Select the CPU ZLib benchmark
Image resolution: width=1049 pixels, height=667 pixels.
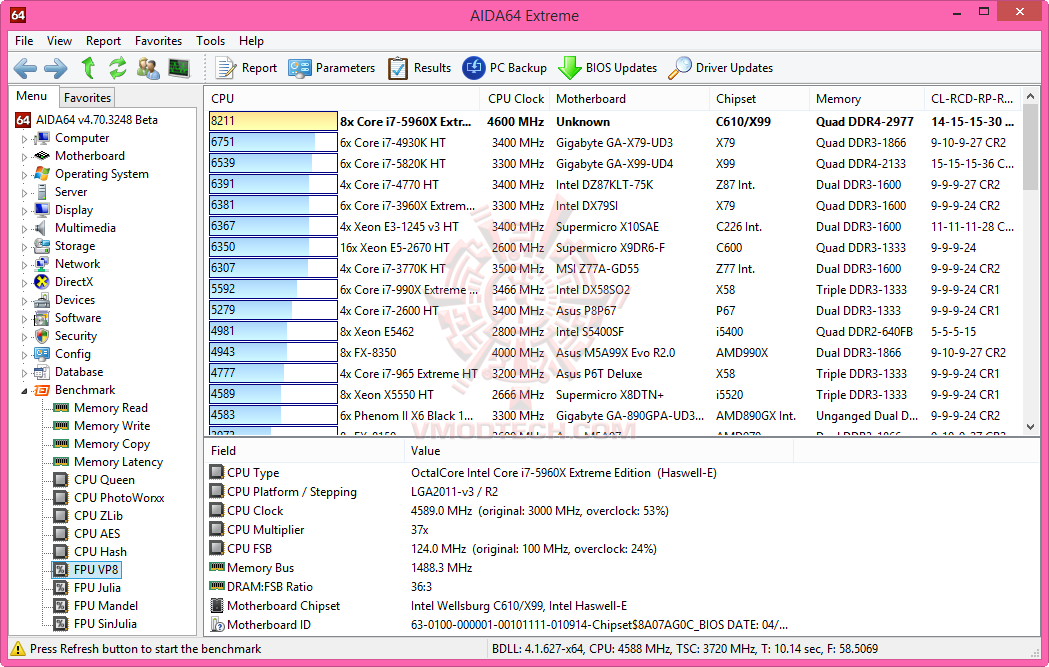pyautogui.click(x=98, y=516)
